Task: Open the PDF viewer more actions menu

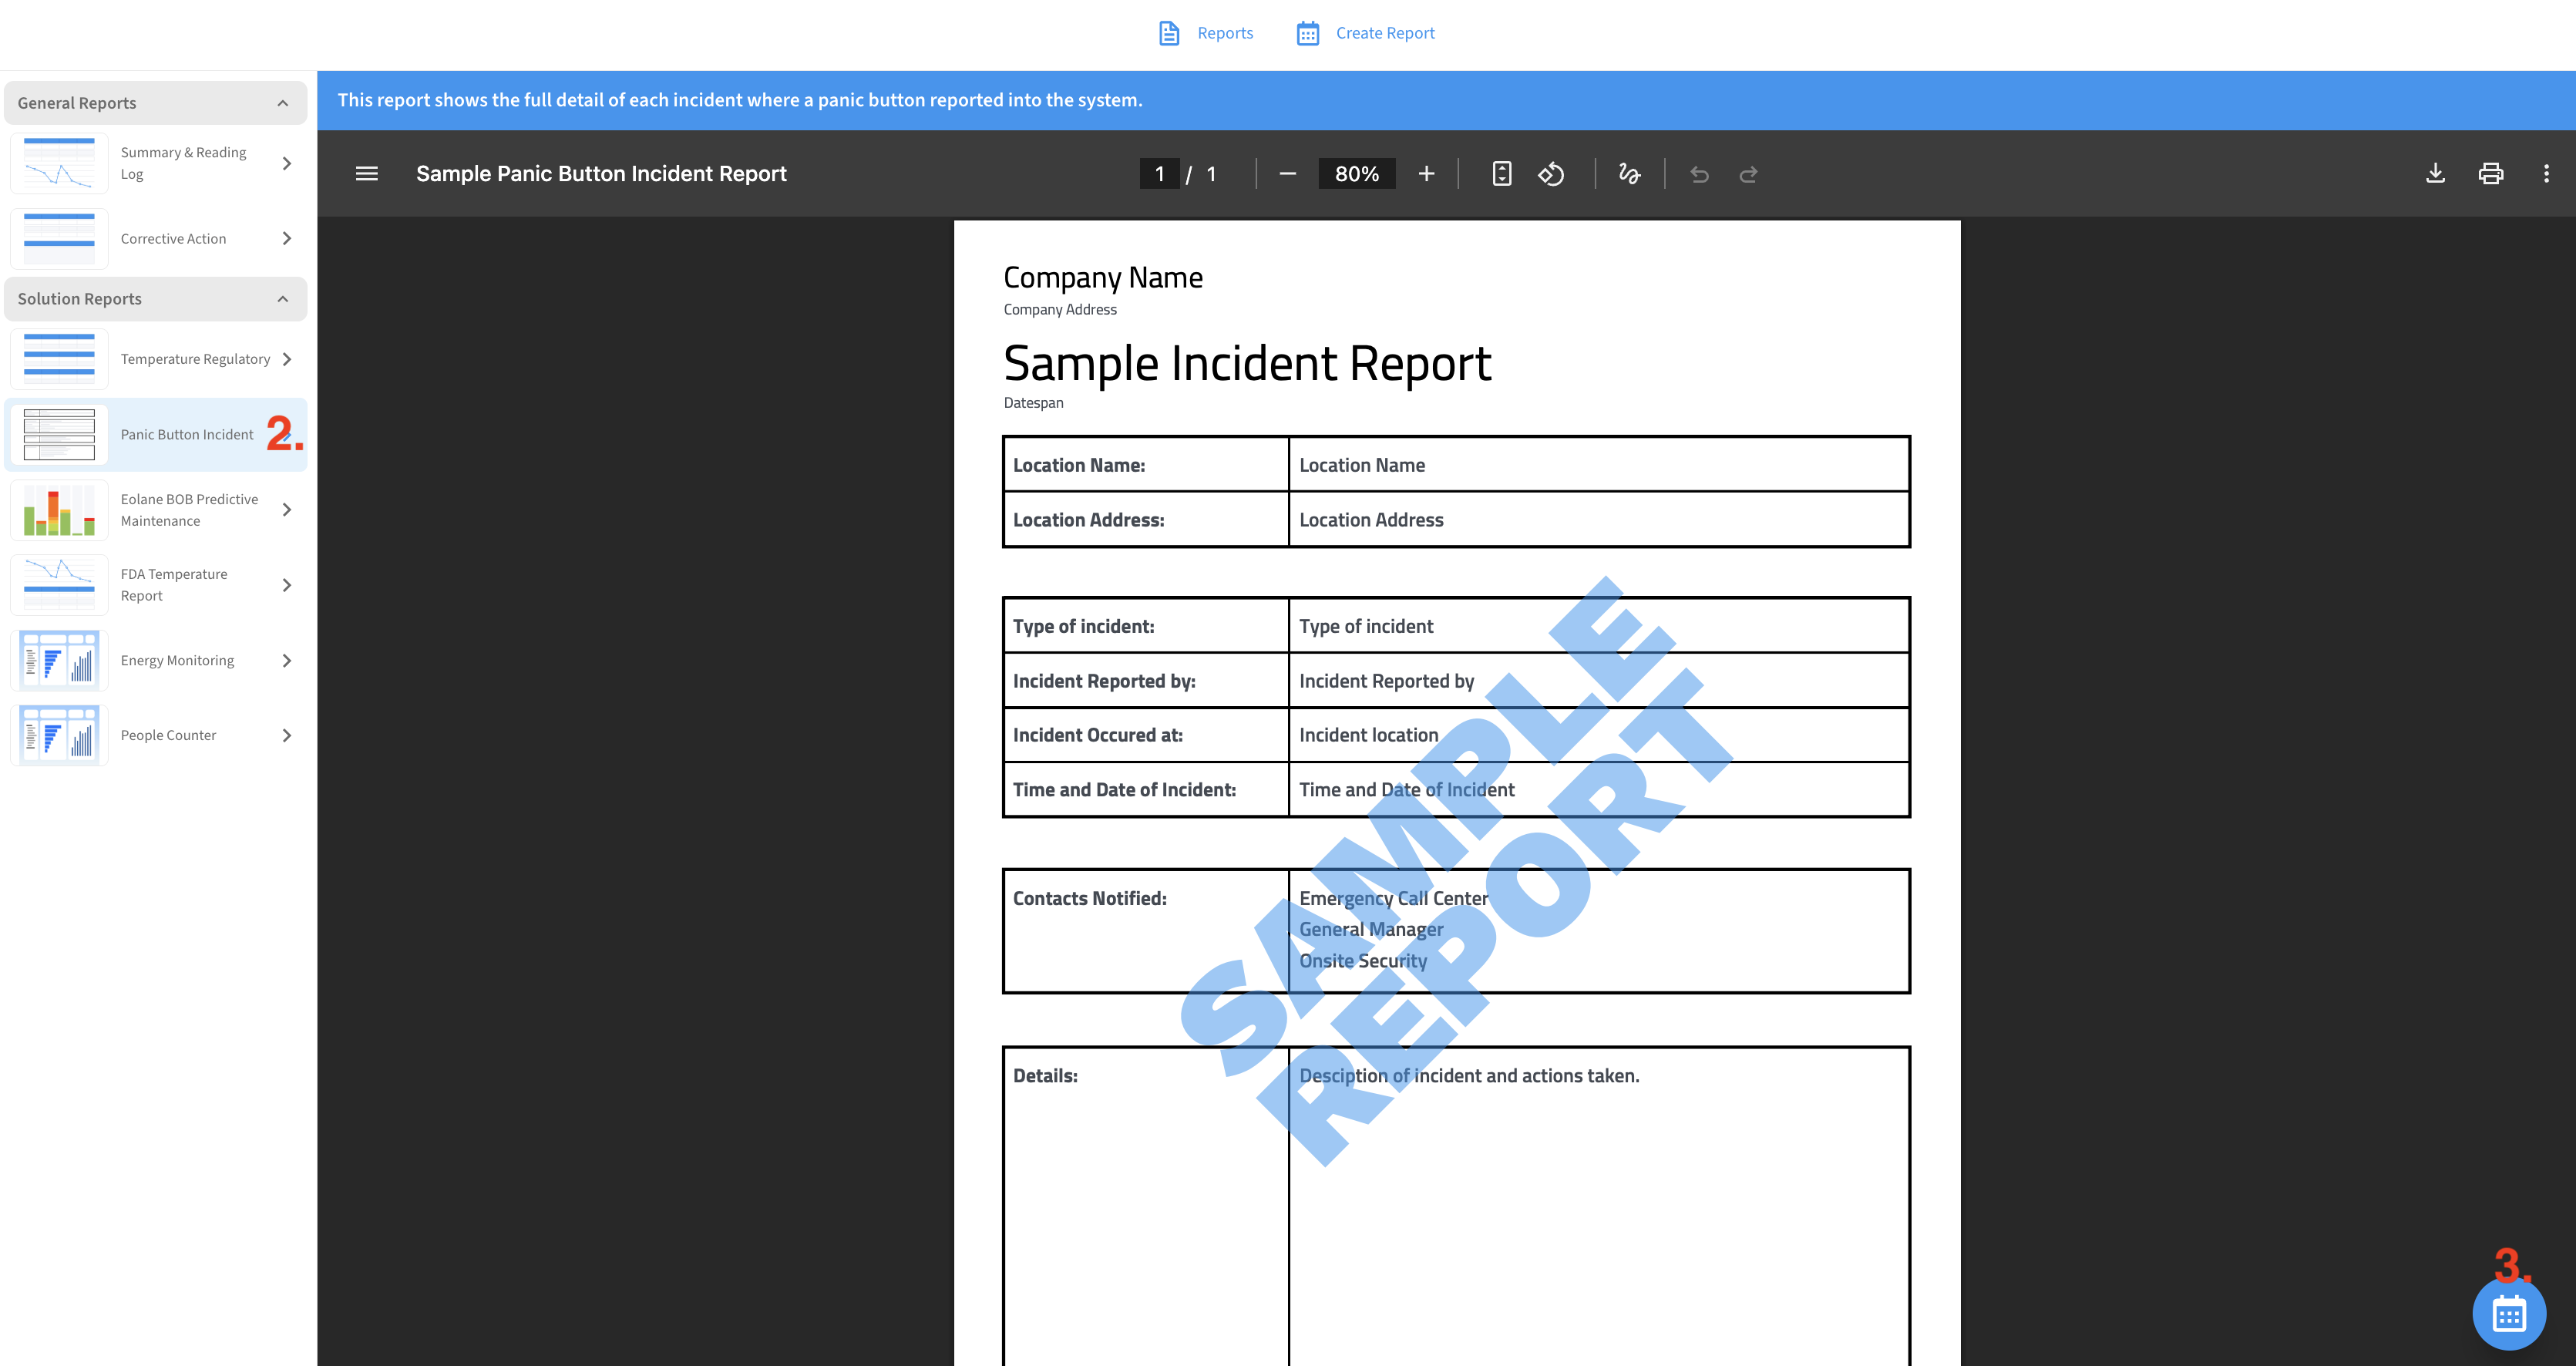Action: 2545,174
